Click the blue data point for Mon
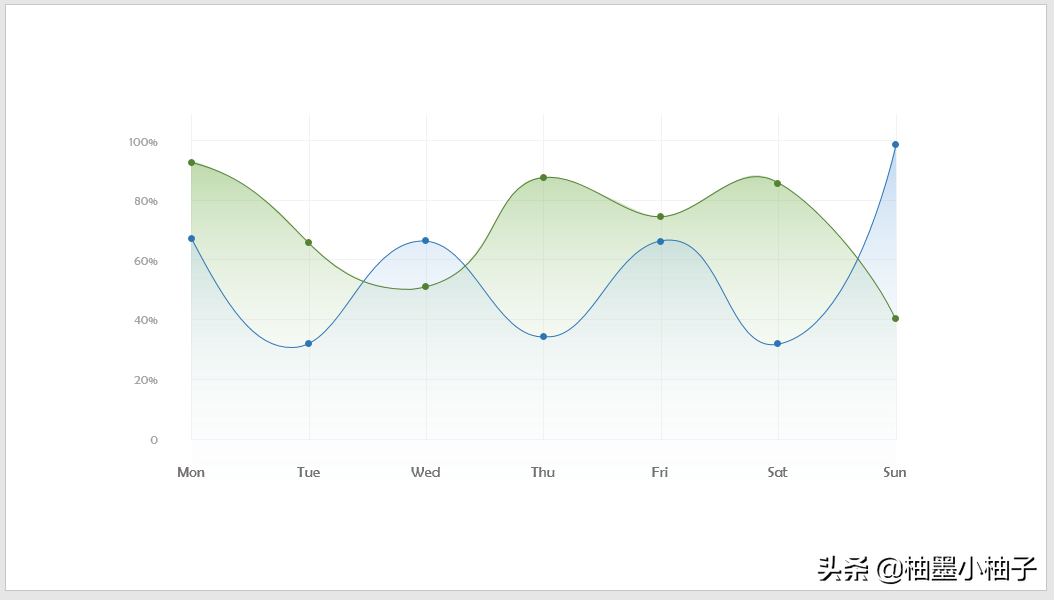Screen dimensions: 1054x600 point(191,238)
